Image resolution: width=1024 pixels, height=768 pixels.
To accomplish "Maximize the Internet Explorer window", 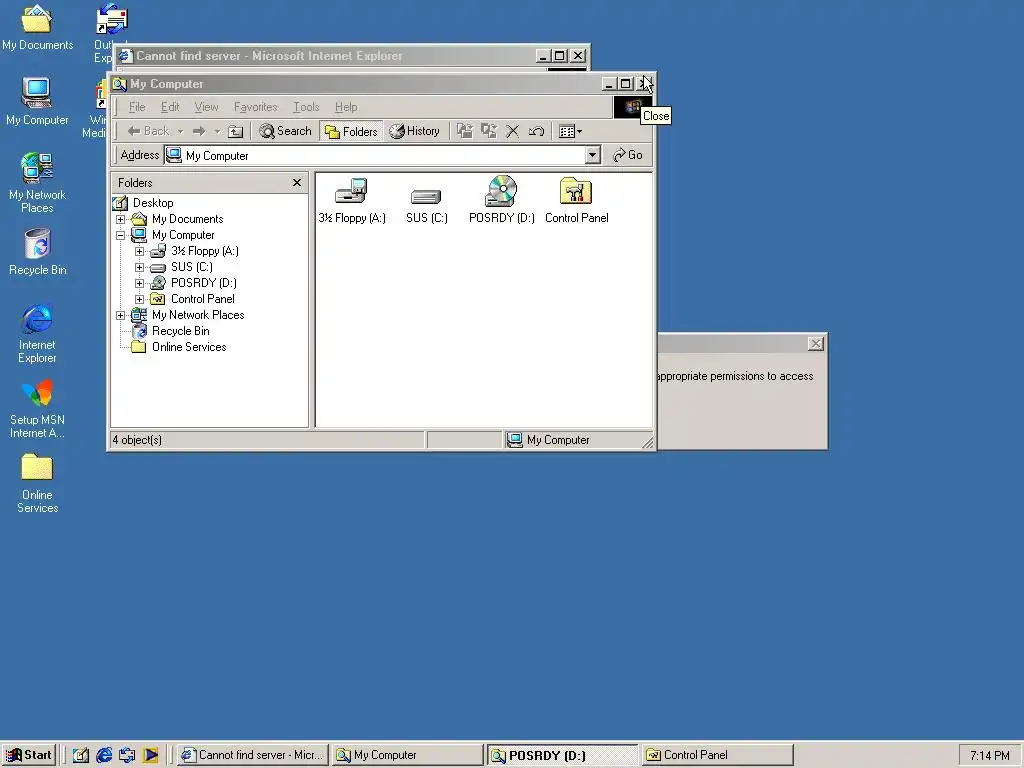I will coord(560,56).
